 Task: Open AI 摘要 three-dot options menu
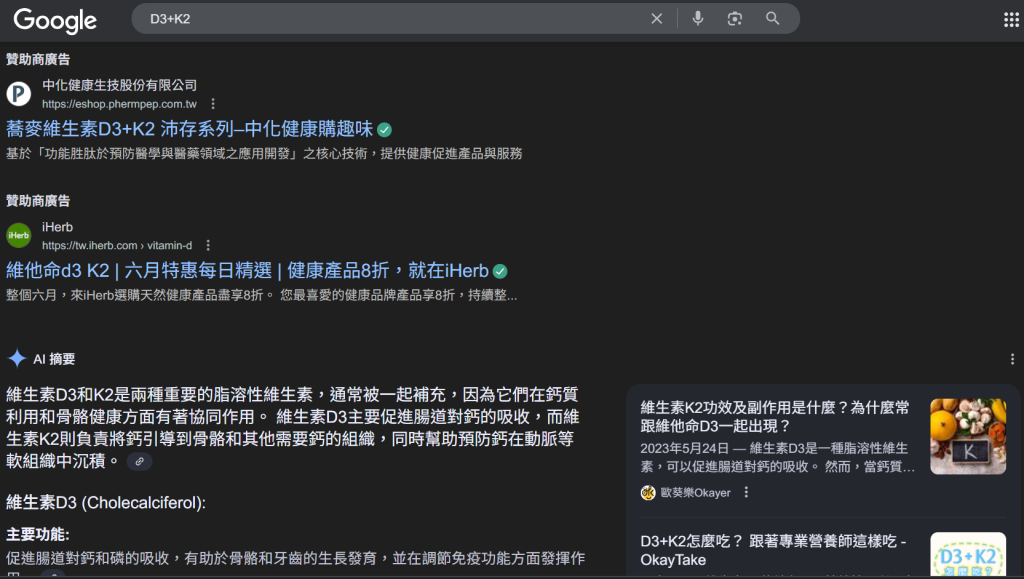click(x=1012, y=359)
